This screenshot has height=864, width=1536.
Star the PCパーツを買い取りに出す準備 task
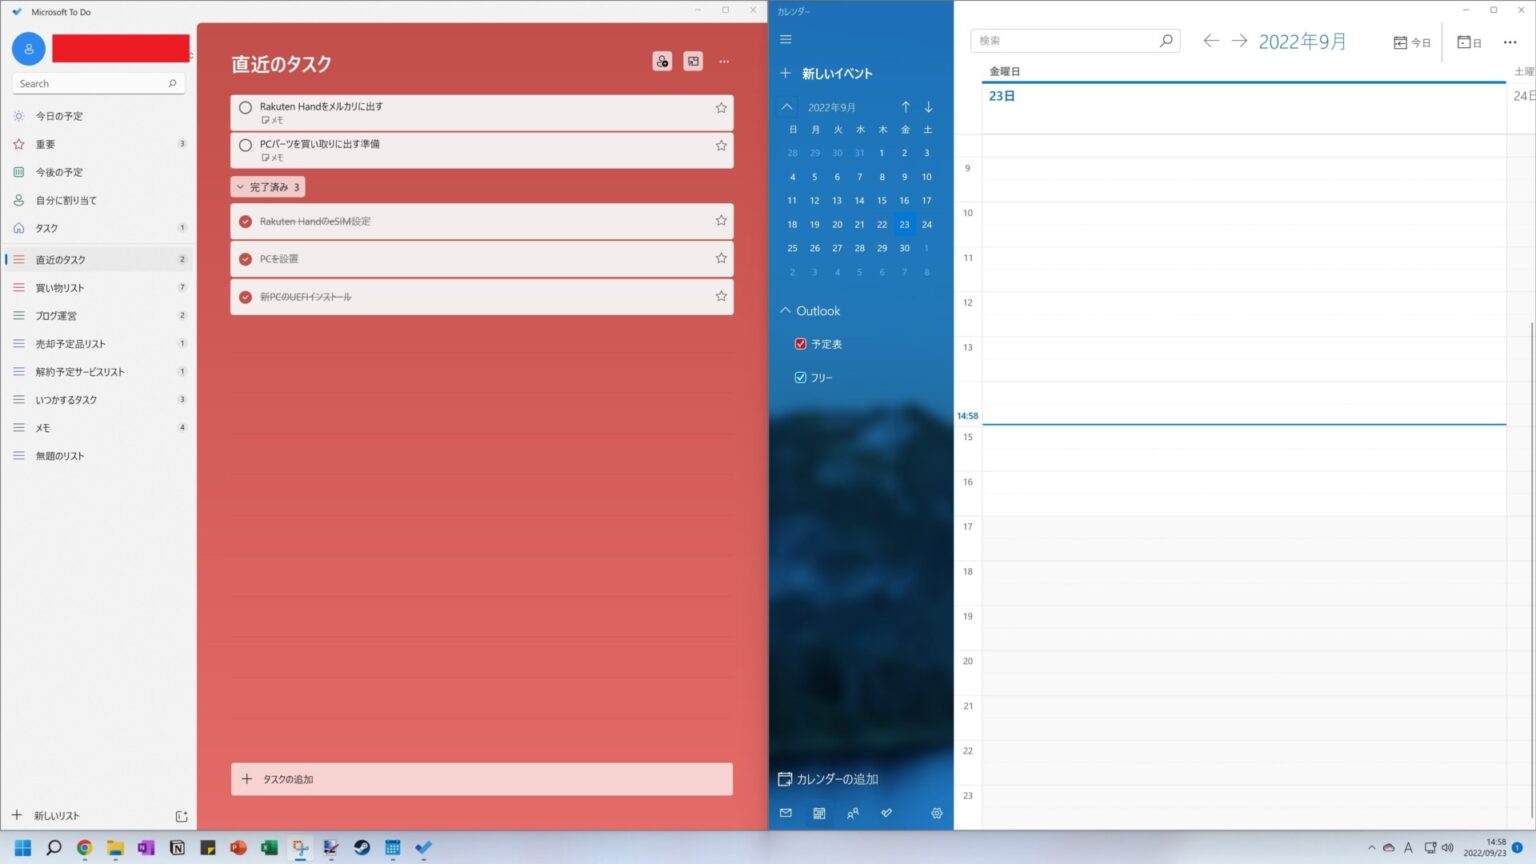[x=721, y=147]
